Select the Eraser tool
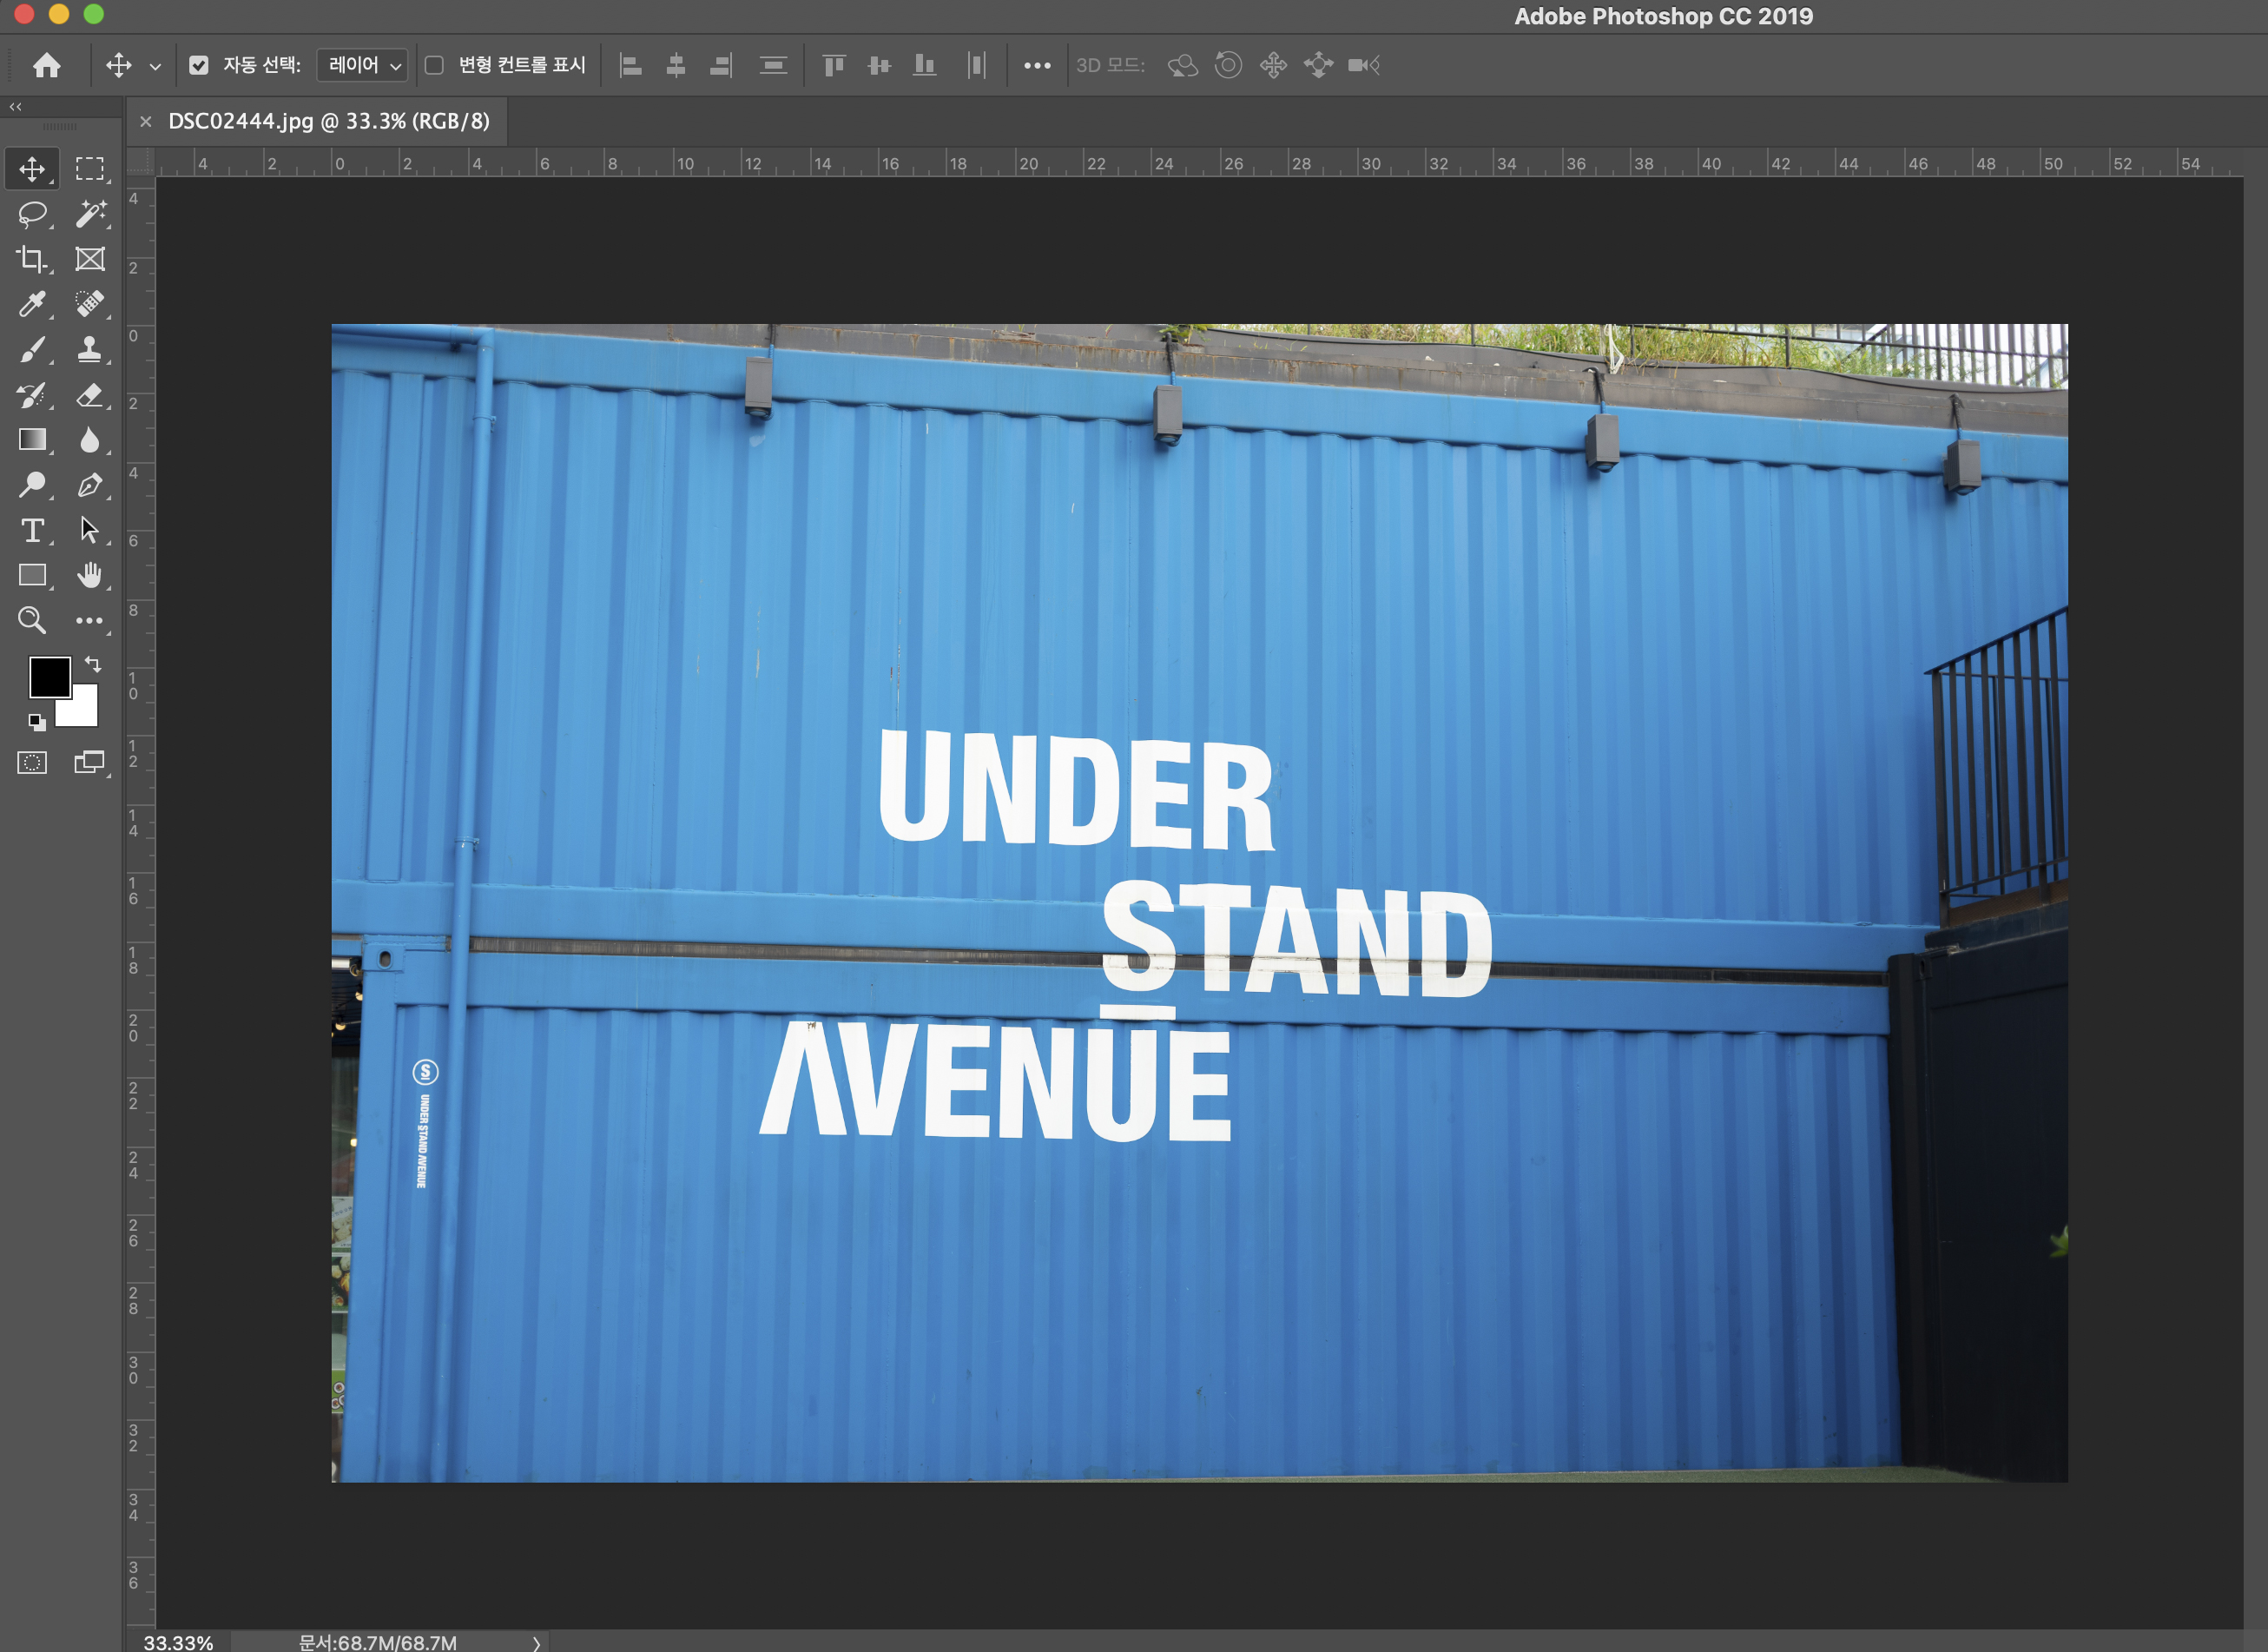 click(x=90, y=395)
